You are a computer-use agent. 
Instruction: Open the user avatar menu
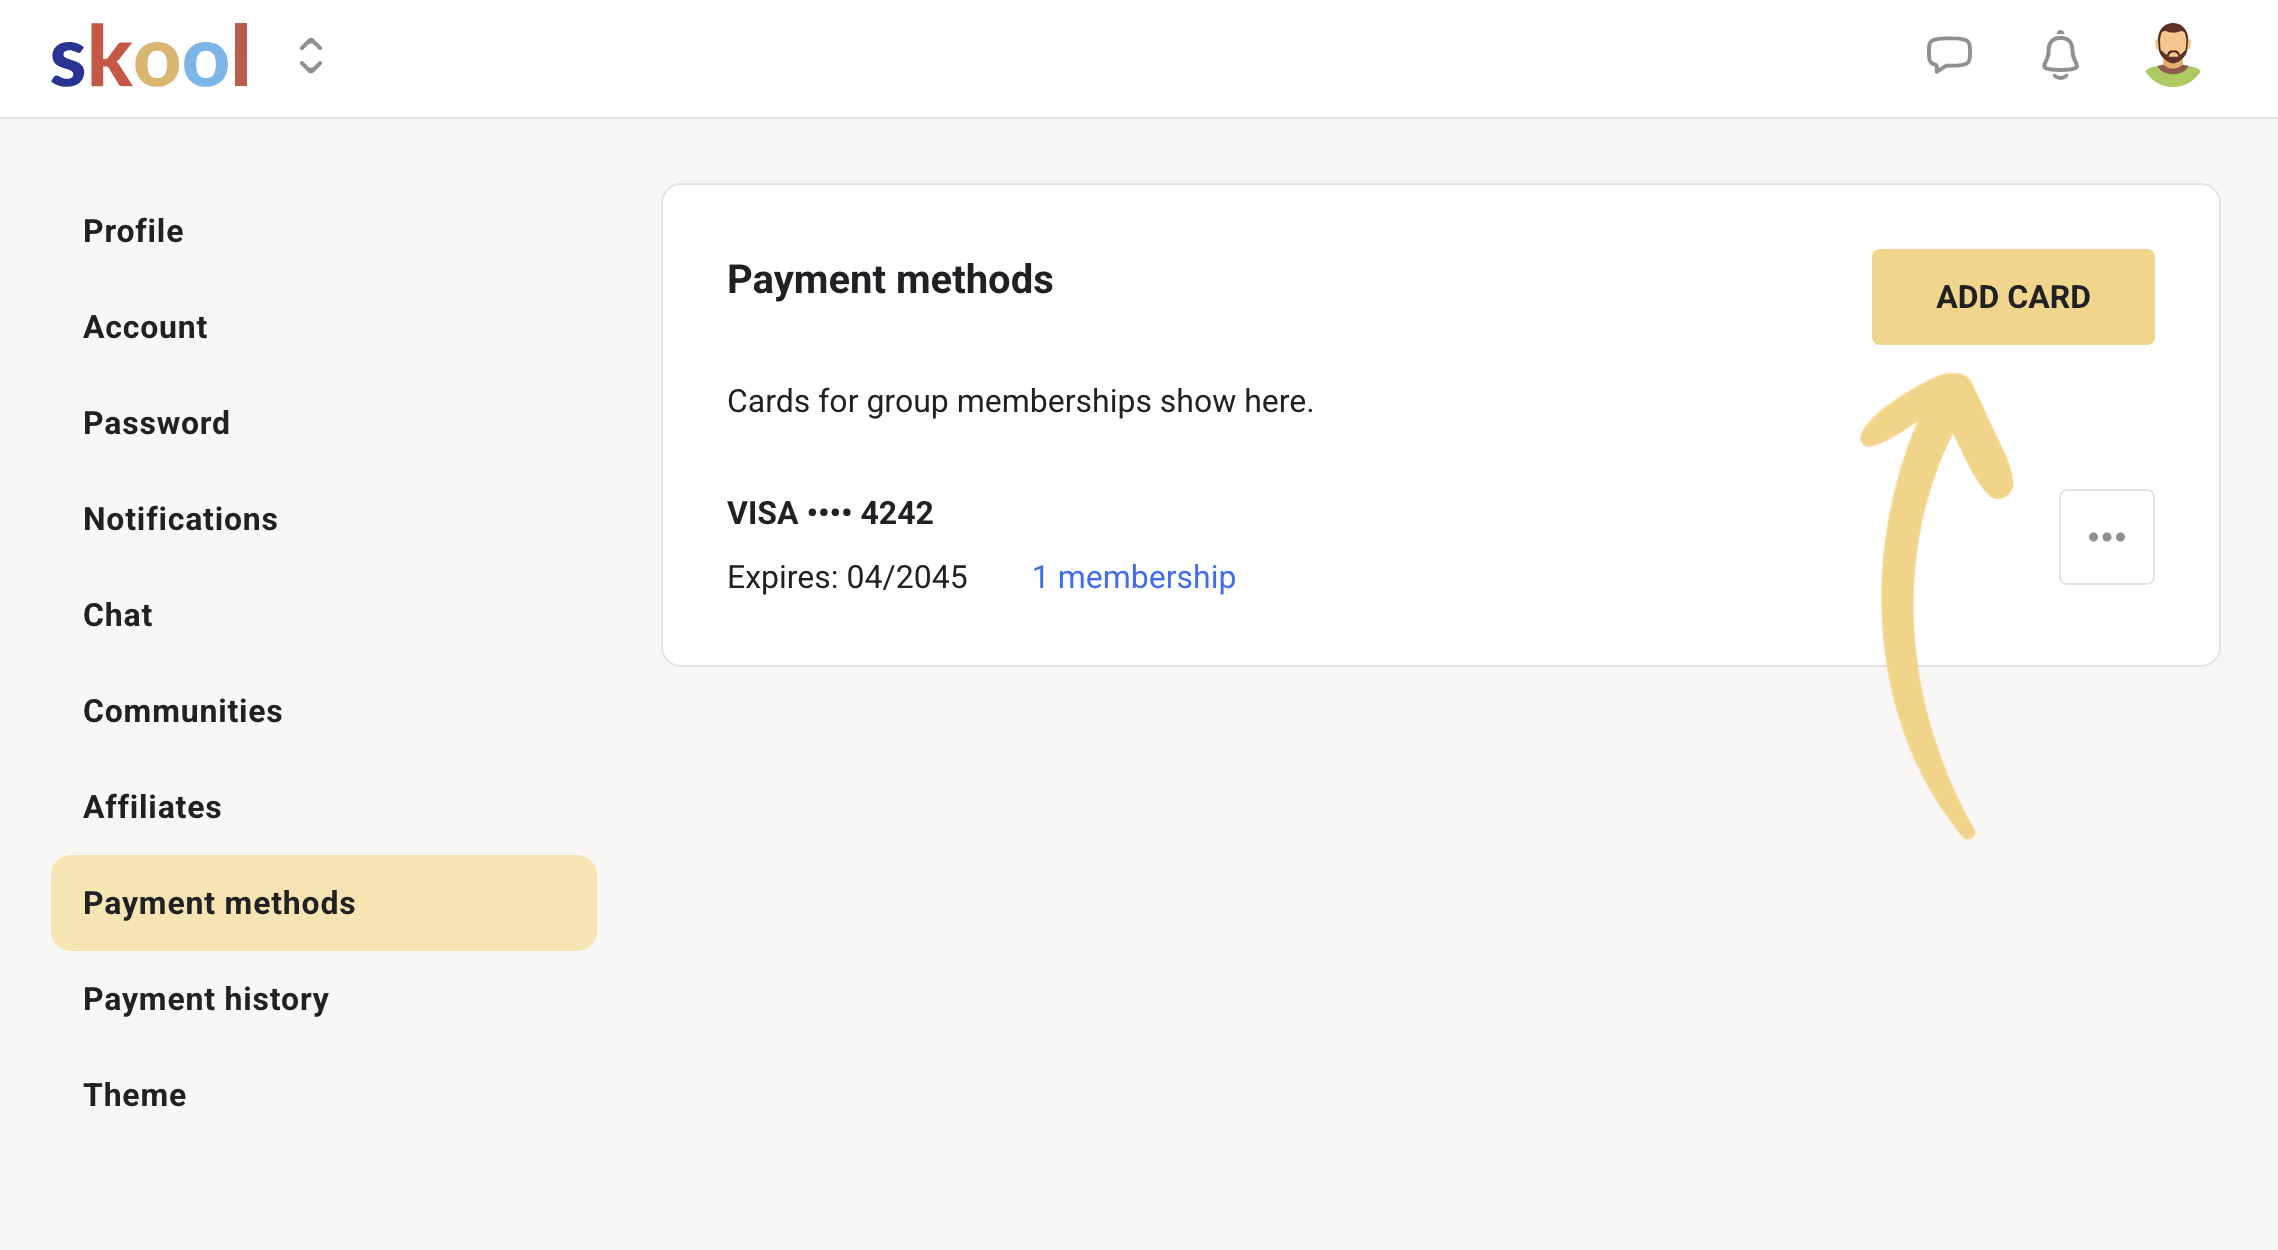coord(2173,55)
